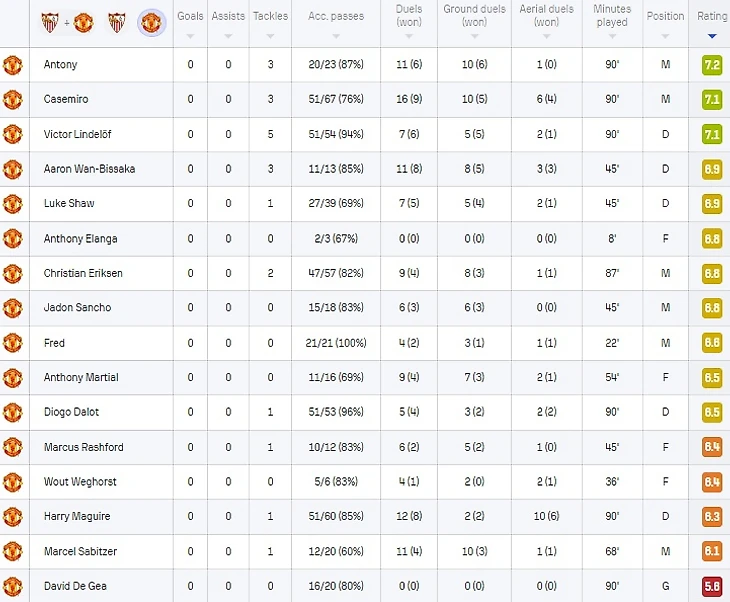Click Diogo Dalot's team crest icon
Screen dimensions: 730x602
tap(13, 412)
